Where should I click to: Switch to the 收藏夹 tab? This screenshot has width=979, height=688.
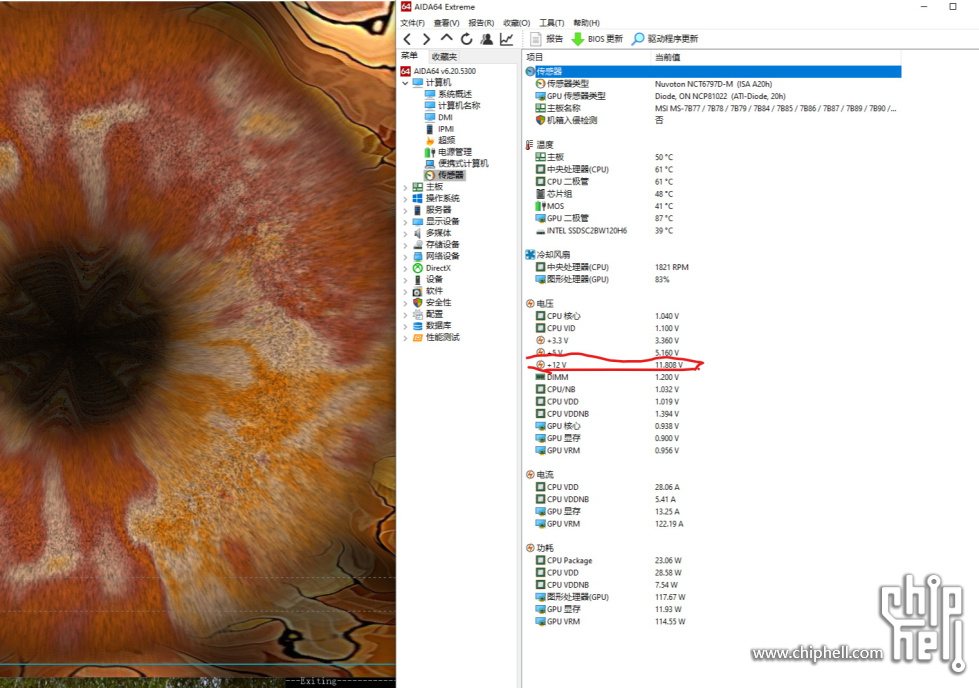444,57
